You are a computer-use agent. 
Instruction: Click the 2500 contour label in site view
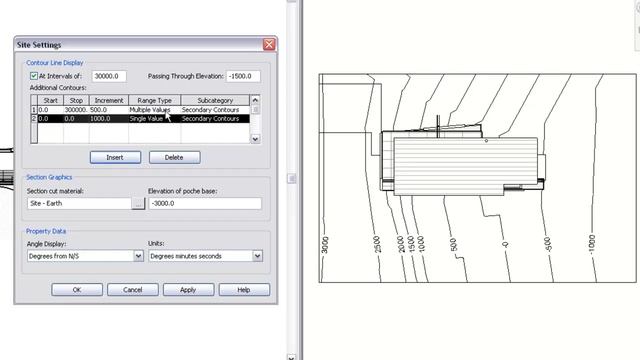[x=377, y=244]
